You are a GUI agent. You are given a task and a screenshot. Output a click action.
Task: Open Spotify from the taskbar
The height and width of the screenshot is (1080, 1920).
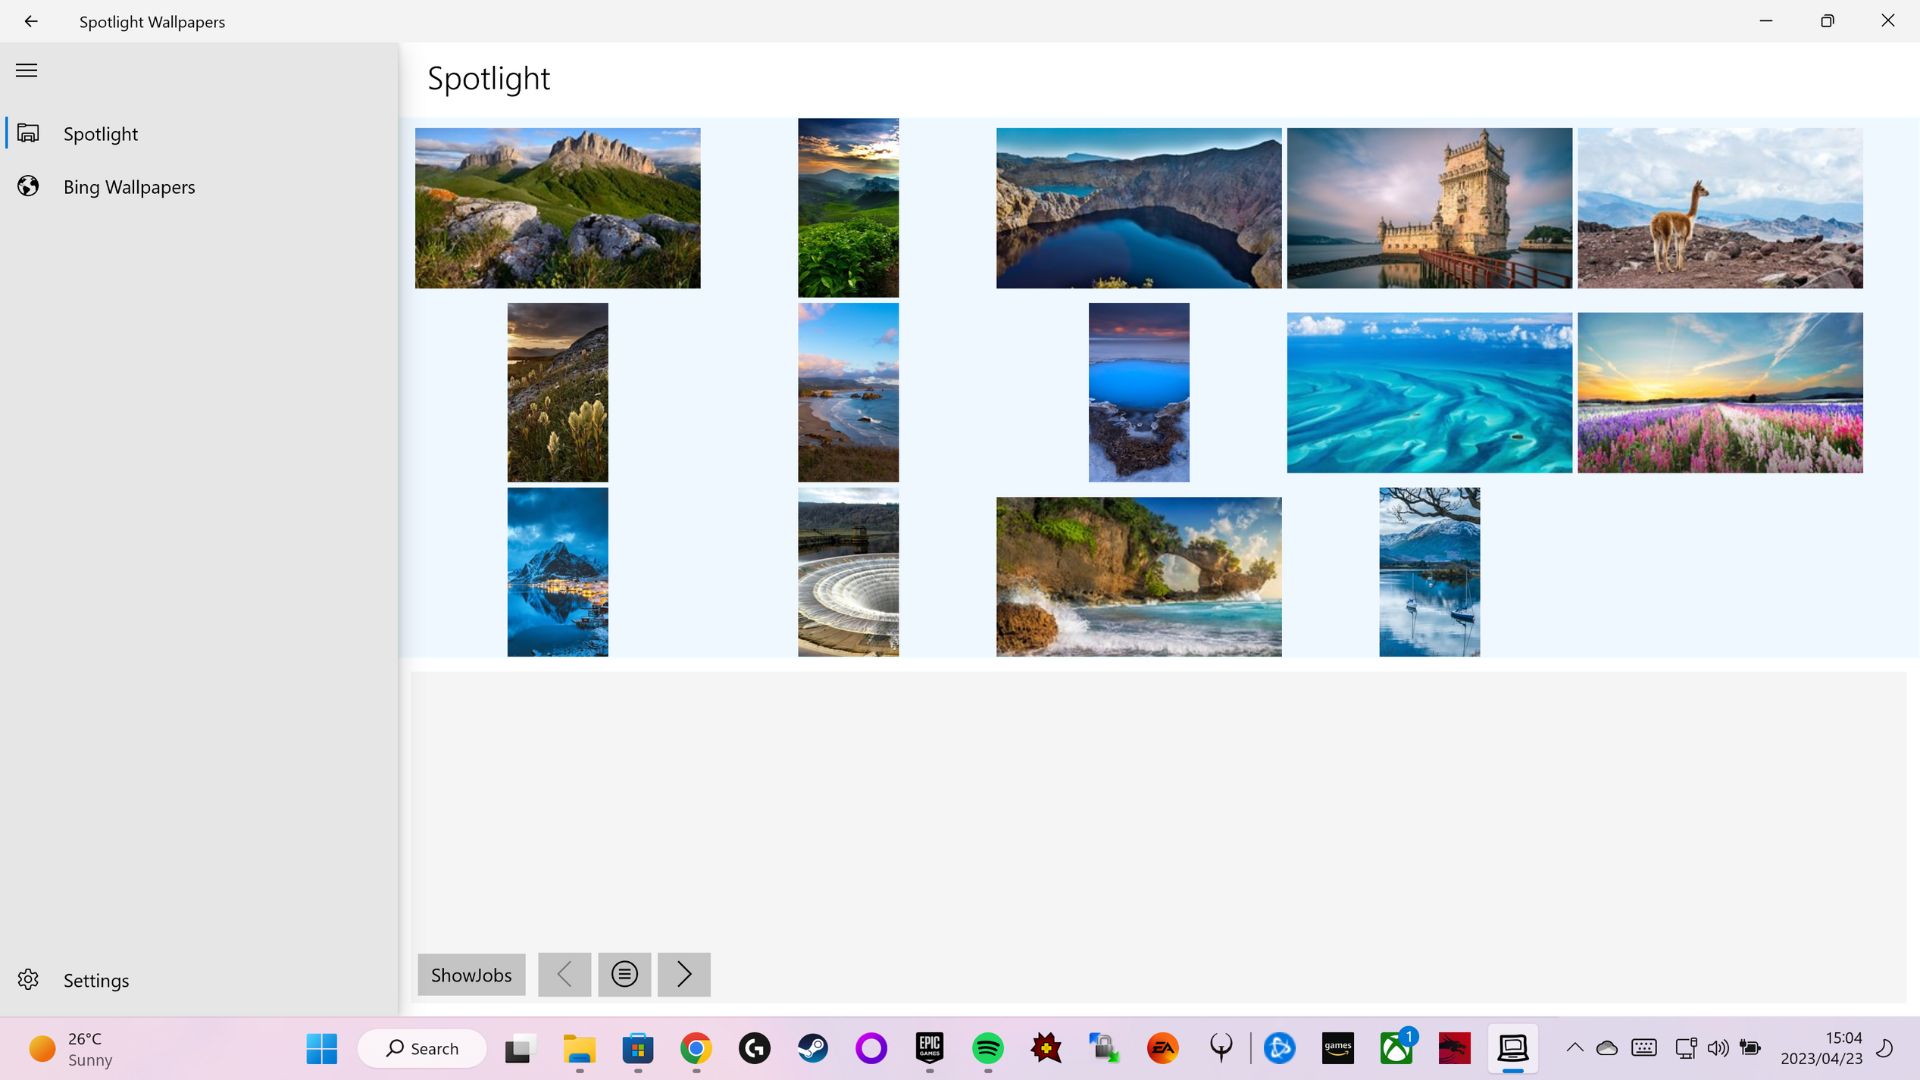pyautogui.click(x=988, y=1048)
